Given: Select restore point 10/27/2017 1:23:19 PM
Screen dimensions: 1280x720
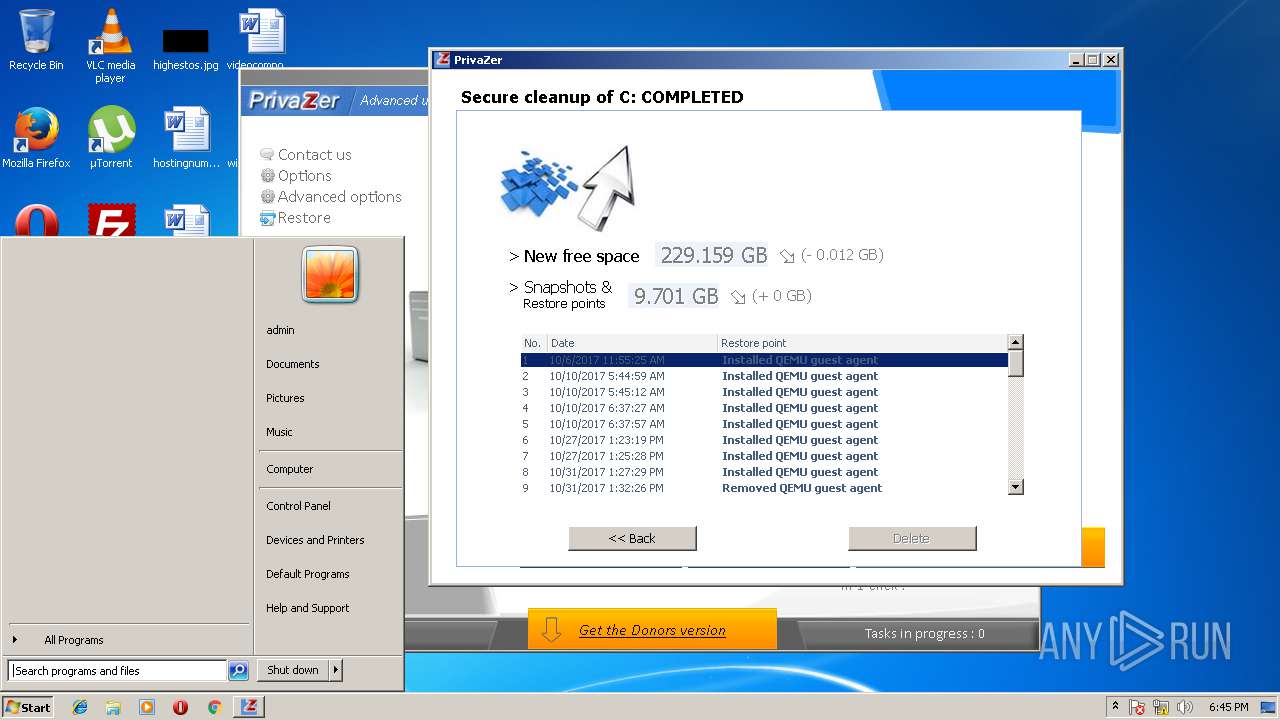Looking at the screenshot, I should click(x=764, y=440).
